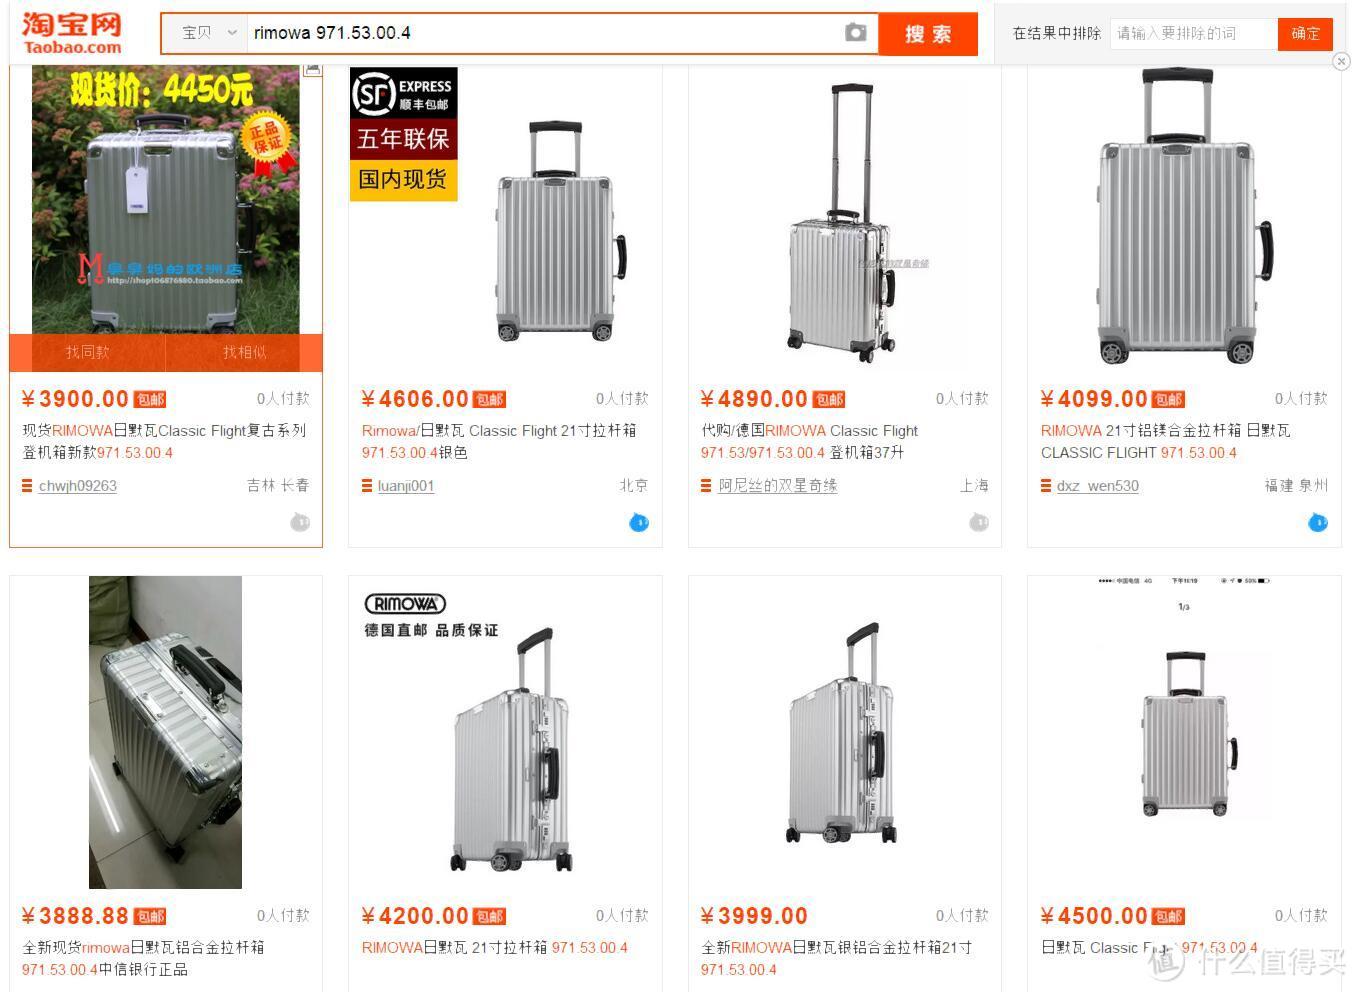Click the 确定 confirm button
This screenshot has height=992, width=1356.
(1305, 33)
